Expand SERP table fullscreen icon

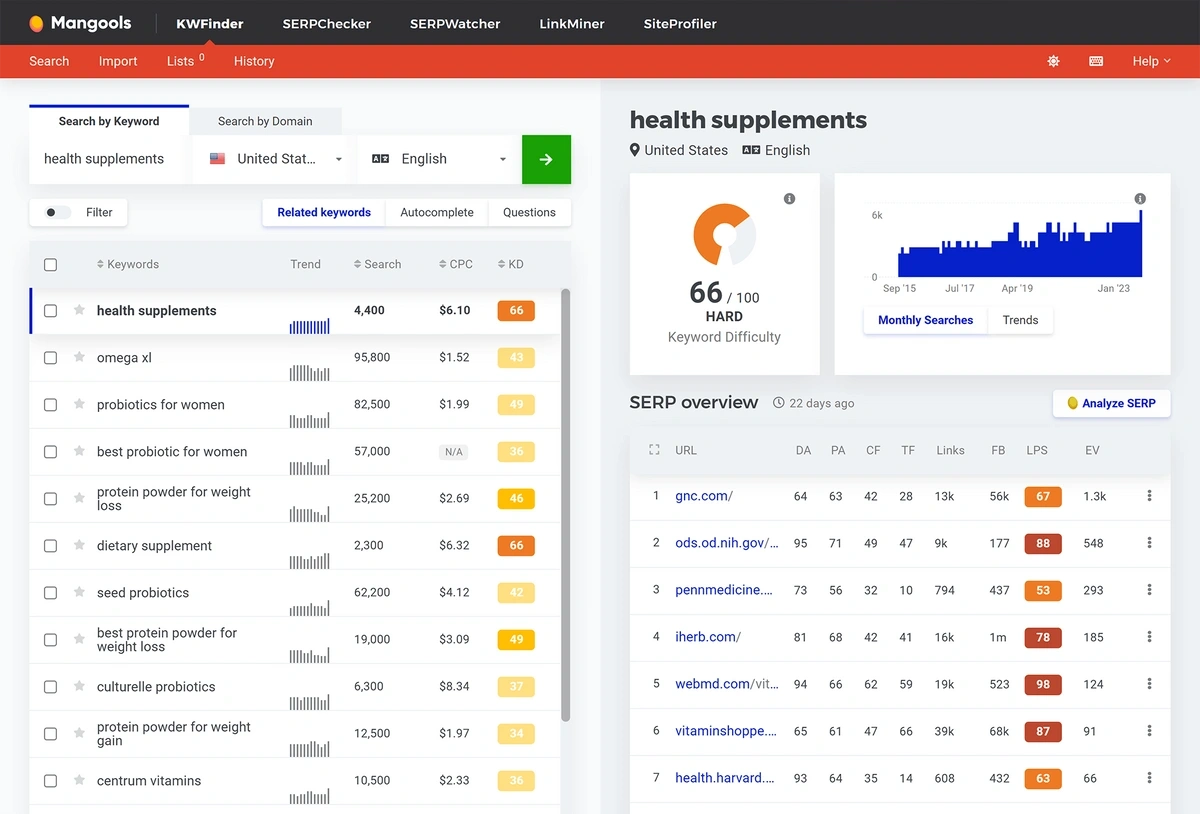click(654, 450)
